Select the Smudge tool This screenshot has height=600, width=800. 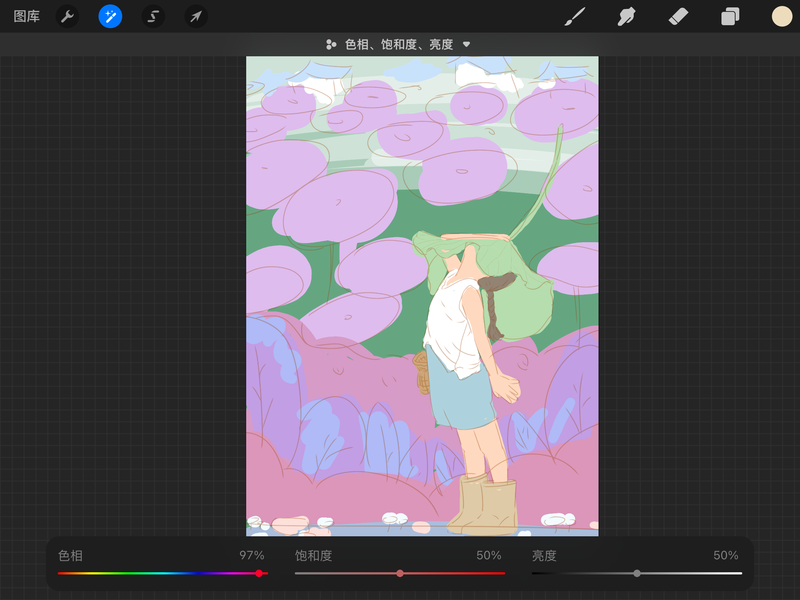(627, 16)
